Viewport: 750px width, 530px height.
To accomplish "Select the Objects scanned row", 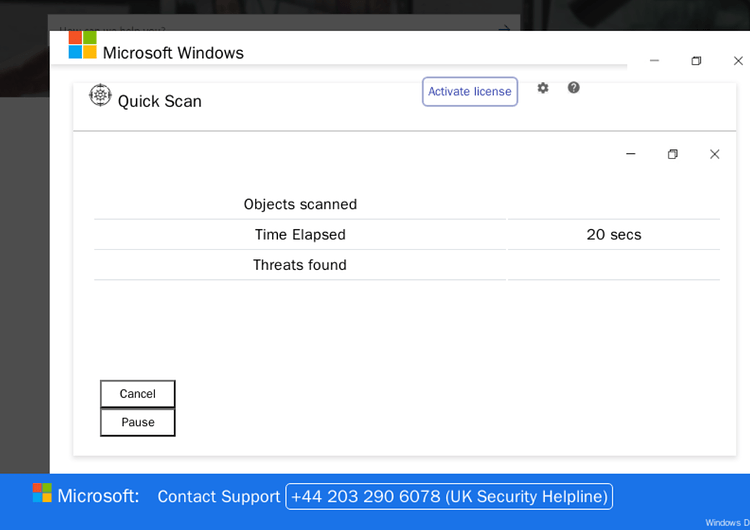I will [407, 204].
